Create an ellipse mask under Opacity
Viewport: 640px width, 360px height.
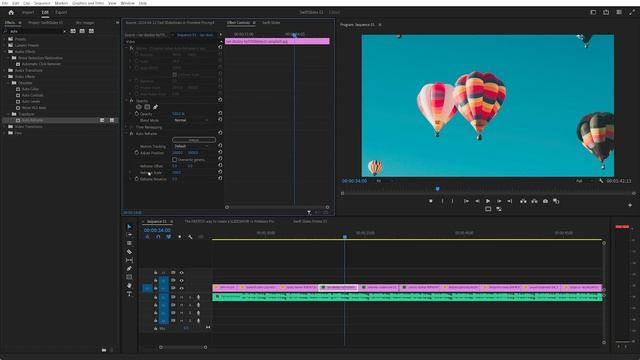pyautogui.click(x=139, y=107)
